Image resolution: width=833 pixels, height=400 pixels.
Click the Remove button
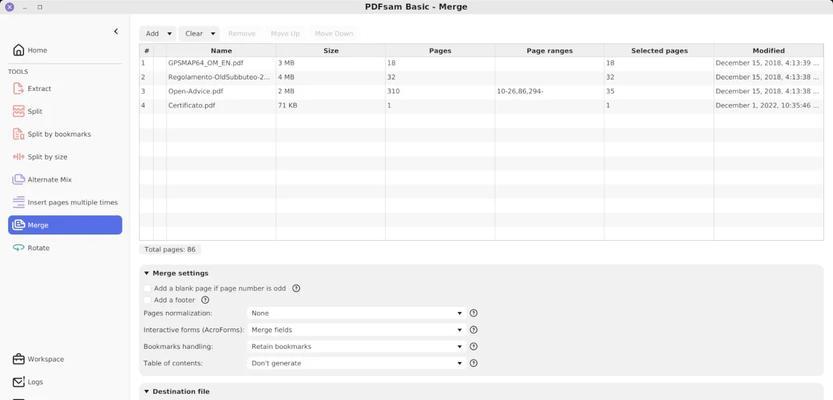242,33
